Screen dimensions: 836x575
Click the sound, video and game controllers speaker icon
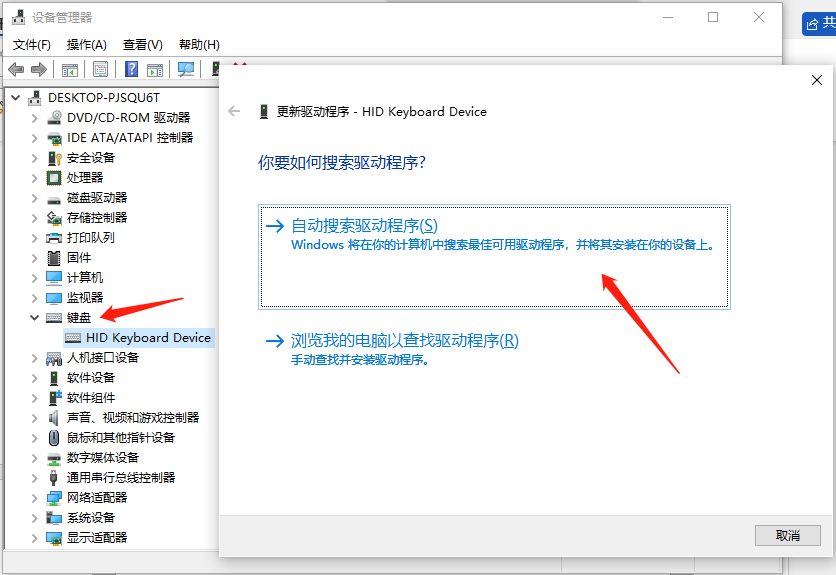tap(53, 418)
